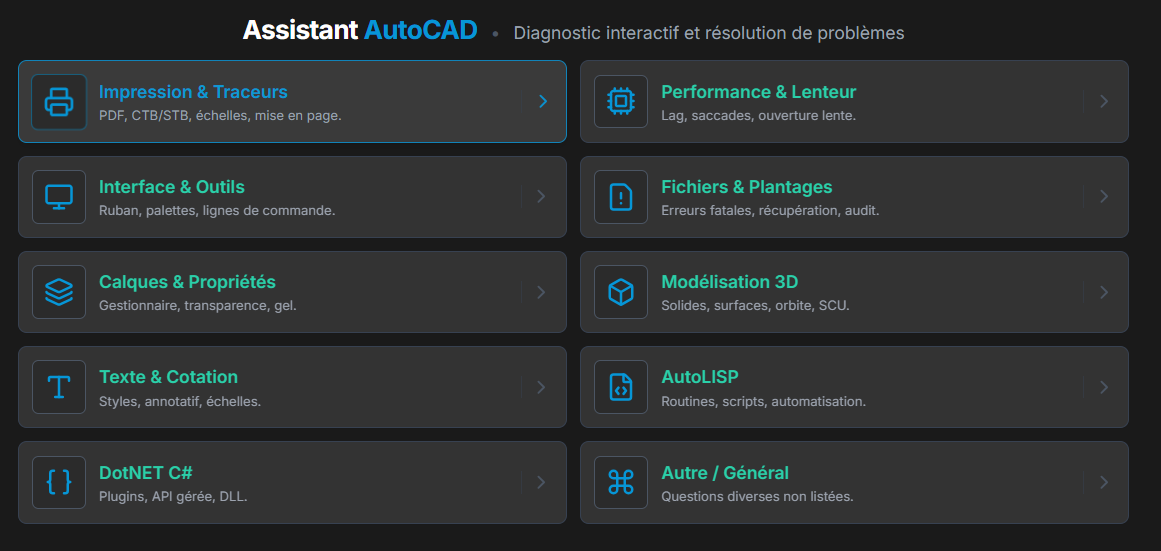Click the monitor icon for Interface & Outils

coord(59,197)
